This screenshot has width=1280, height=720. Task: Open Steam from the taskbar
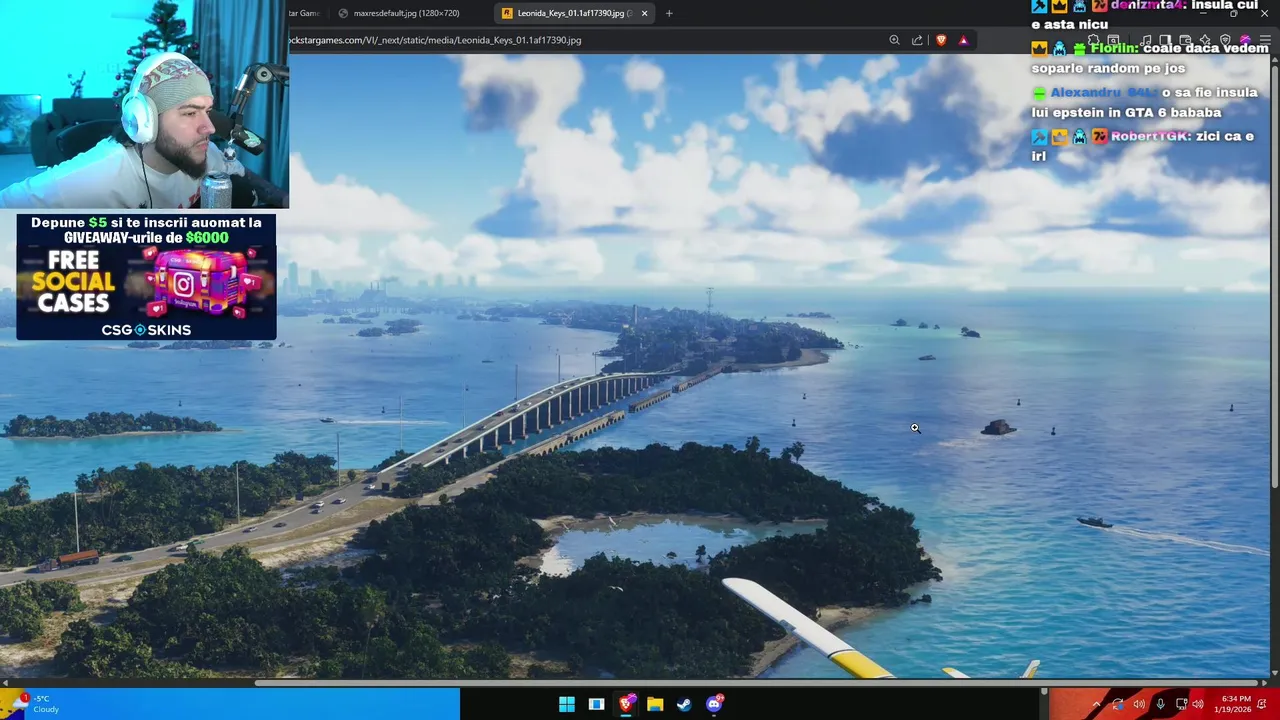pos(684,704)
